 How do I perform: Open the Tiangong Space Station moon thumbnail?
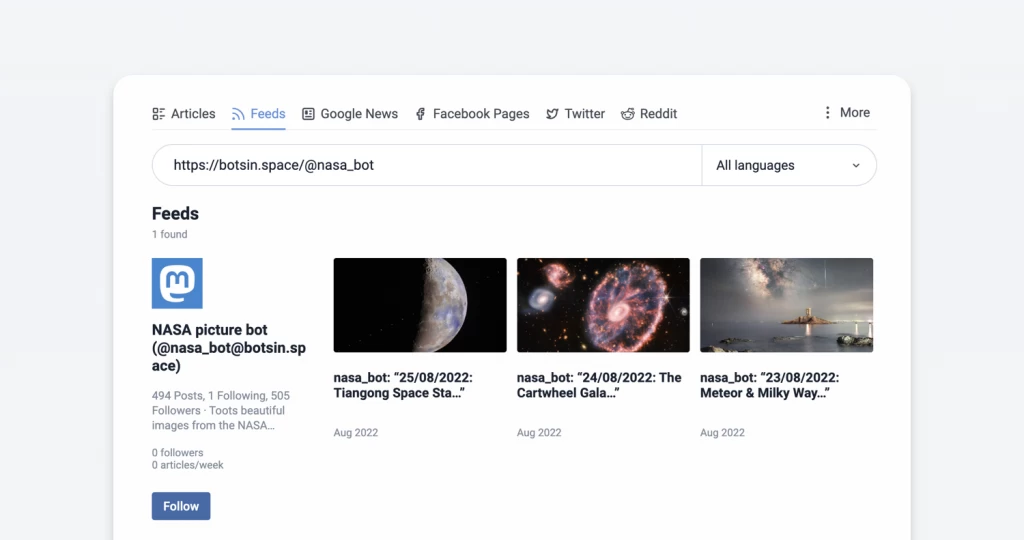click(420, 305)
